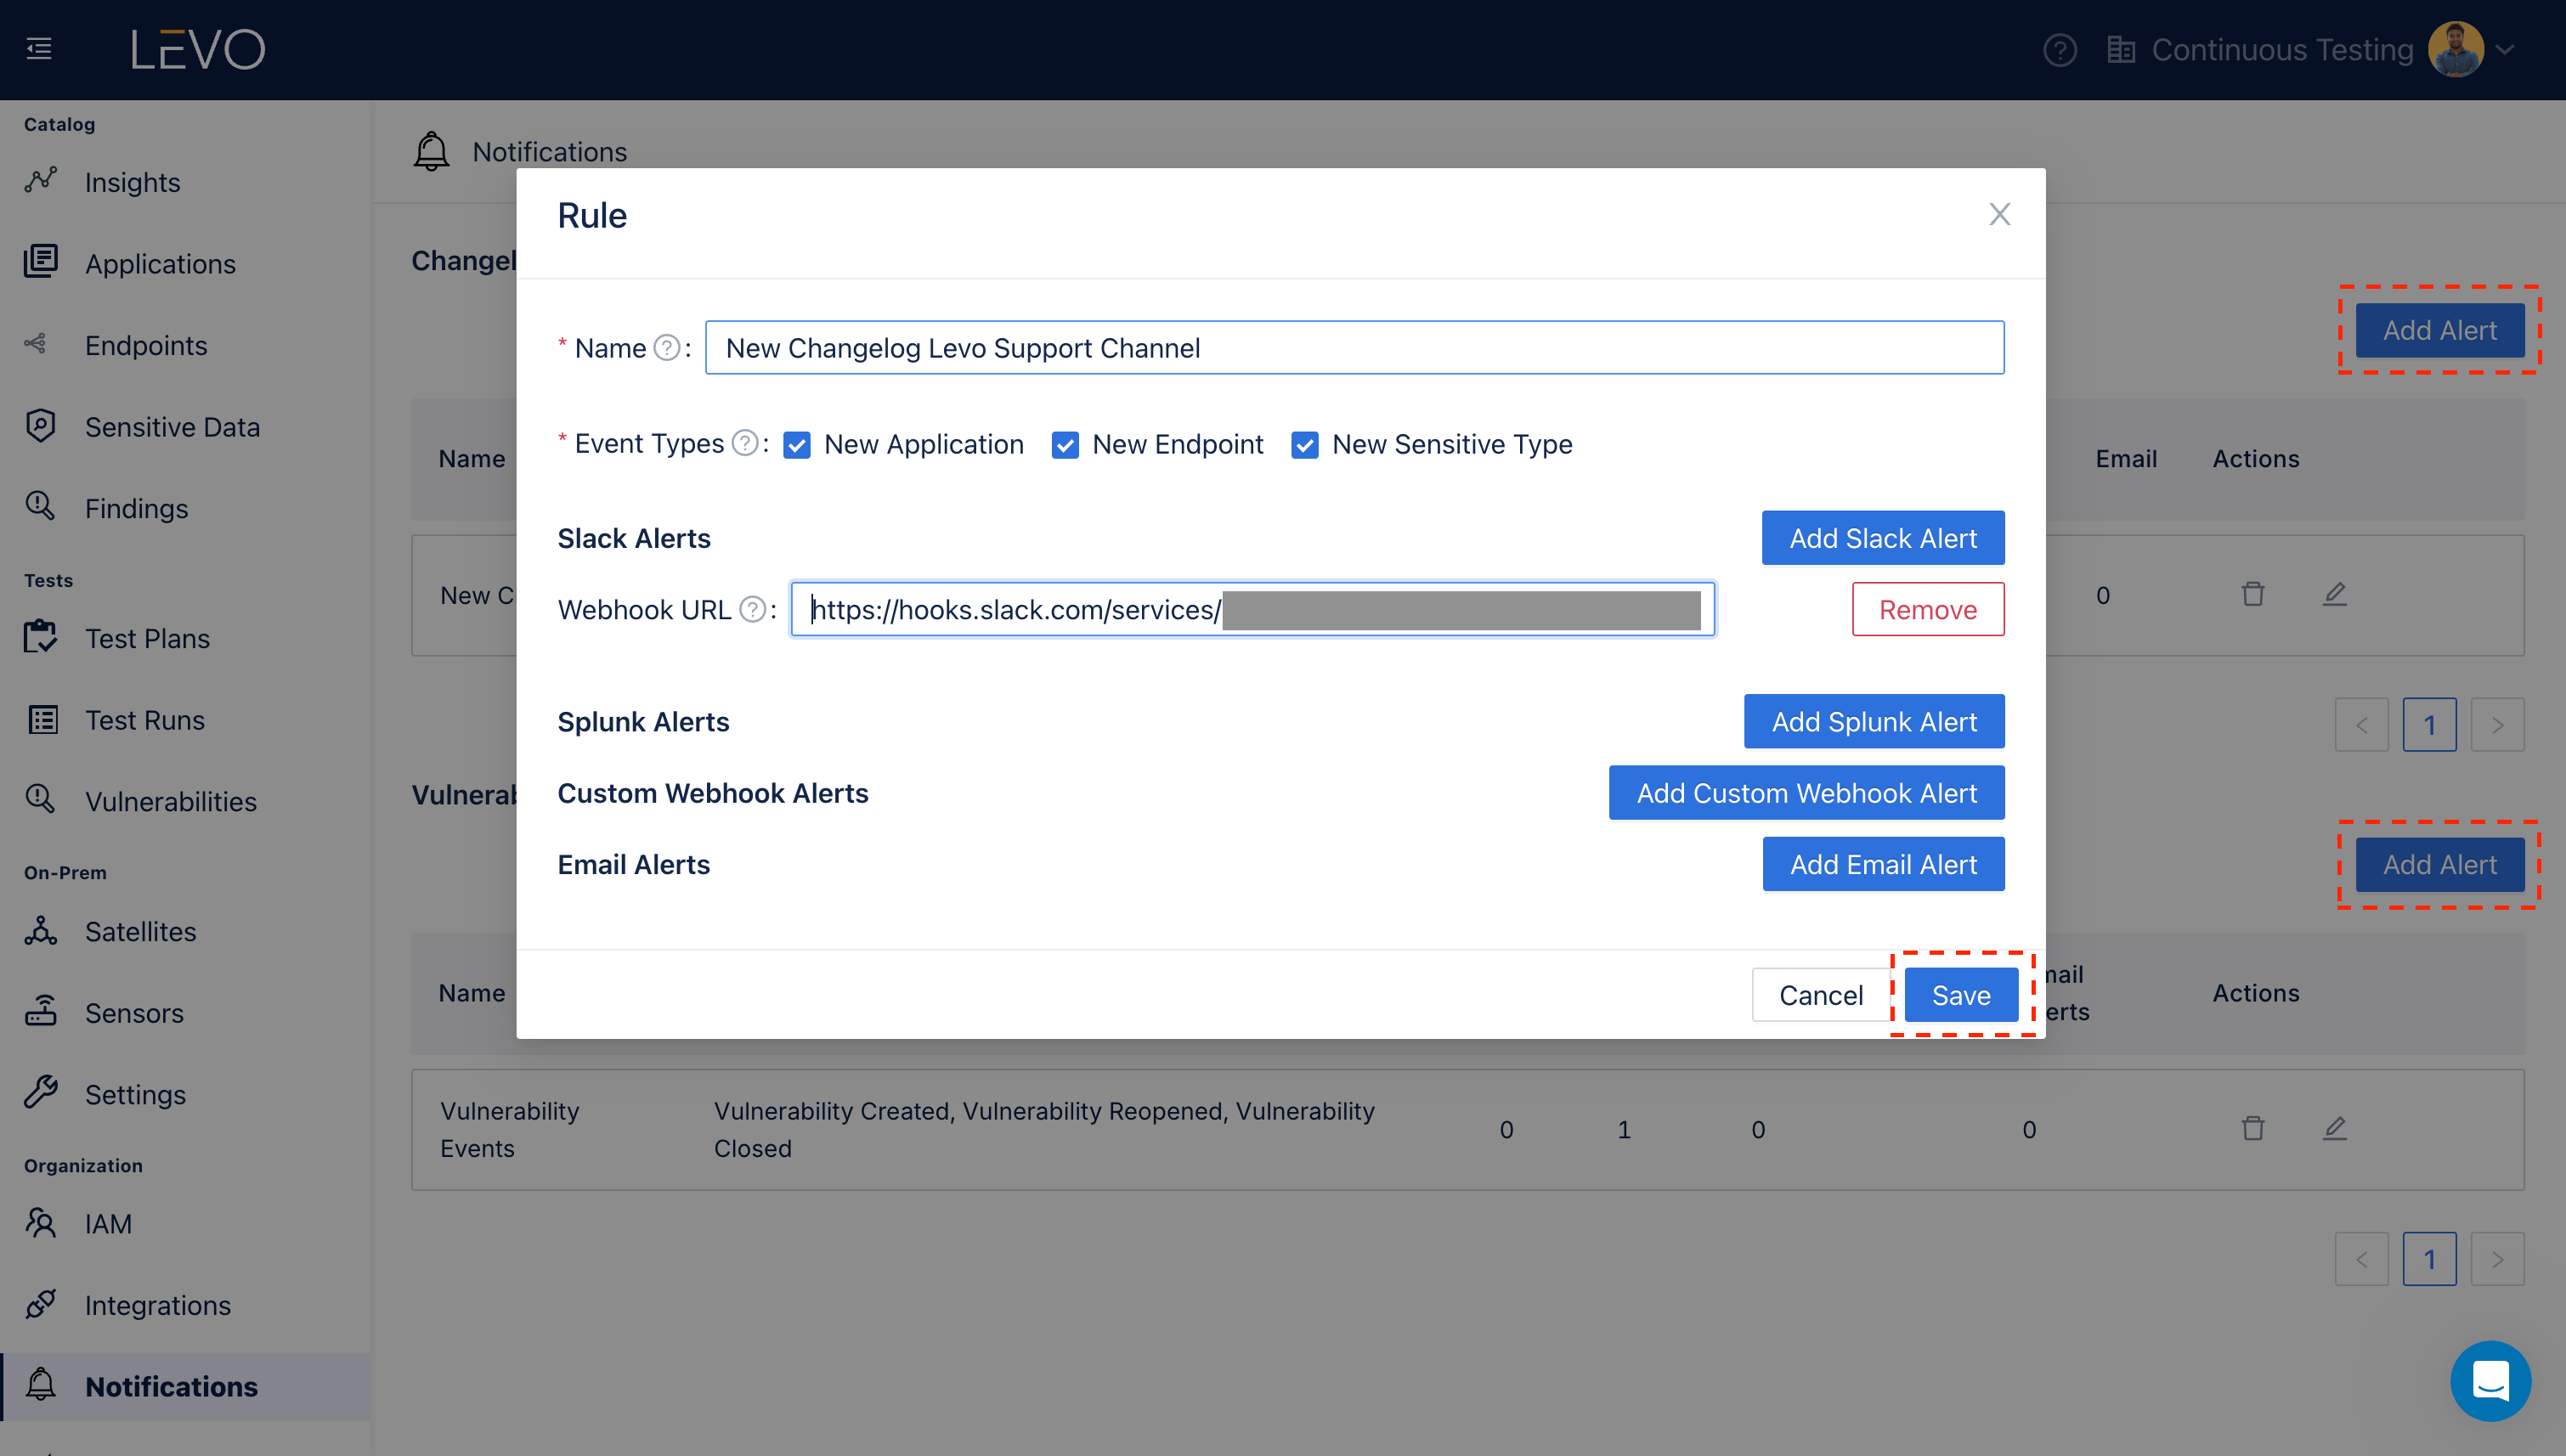Click the collapse sidebar menu icon

point(39,48)
